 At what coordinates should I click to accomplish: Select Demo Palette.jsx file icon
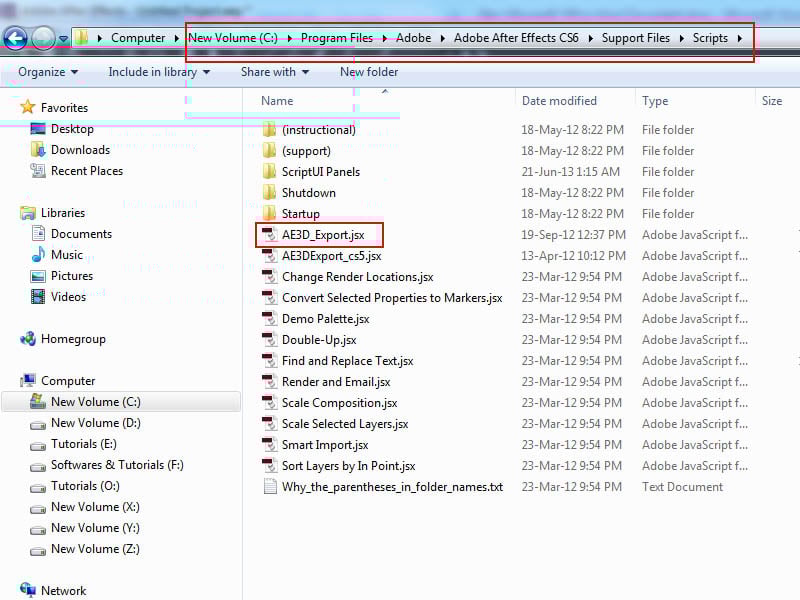click(269, 318)
